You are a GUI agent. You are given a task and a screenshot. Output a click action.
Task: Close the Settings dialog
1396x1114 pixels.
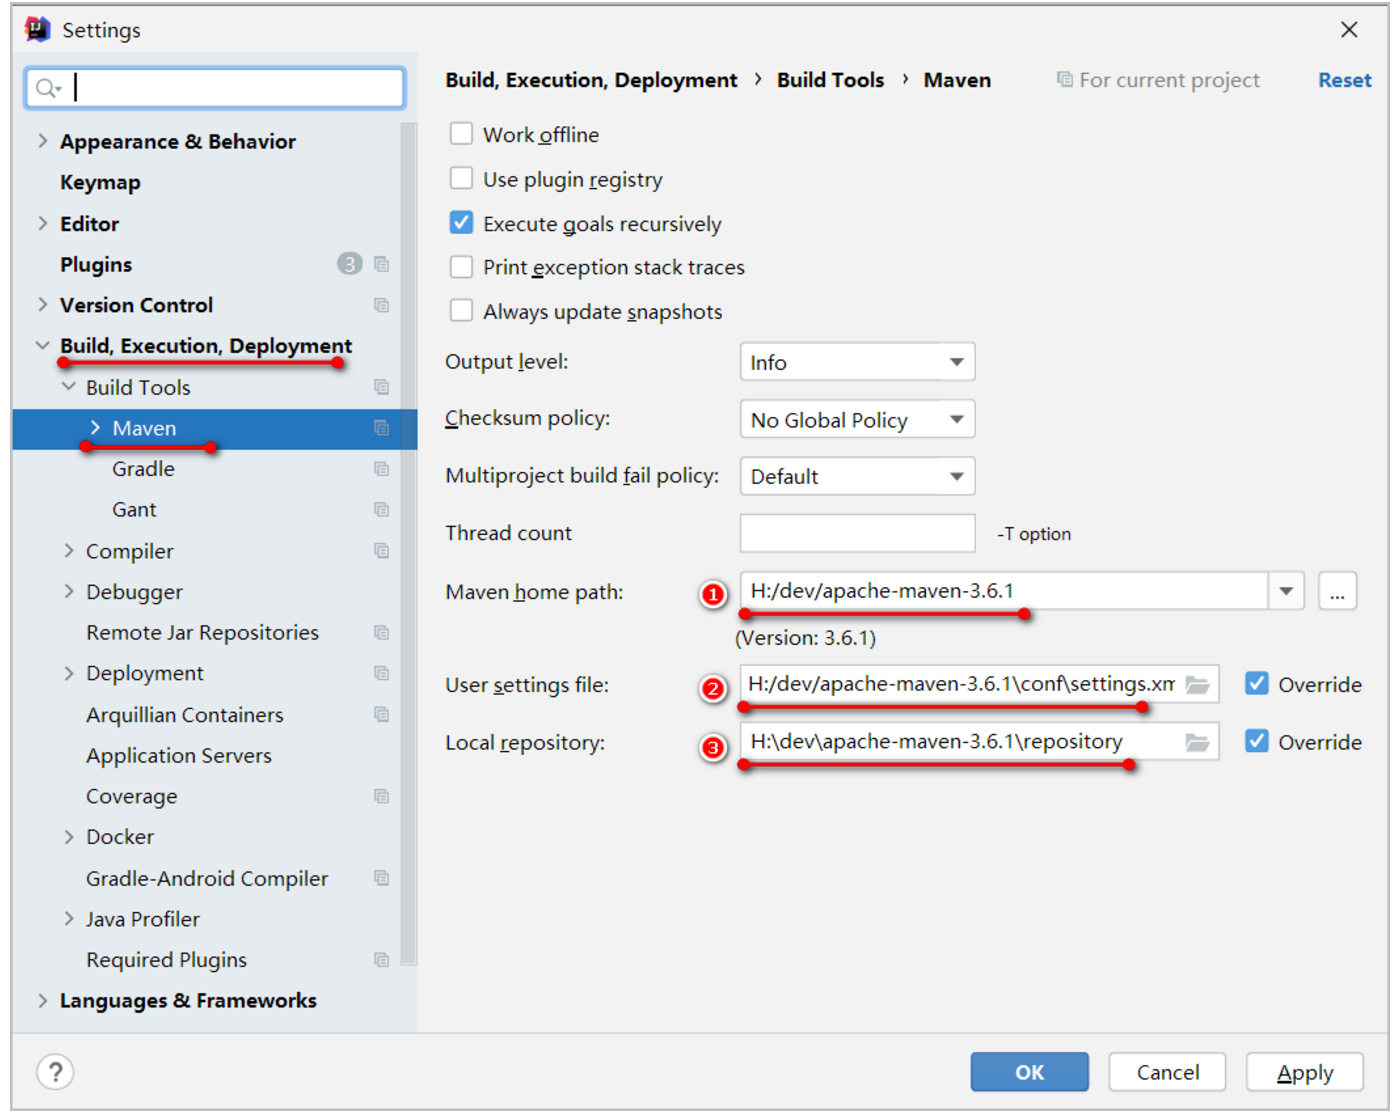point(1349,30)
